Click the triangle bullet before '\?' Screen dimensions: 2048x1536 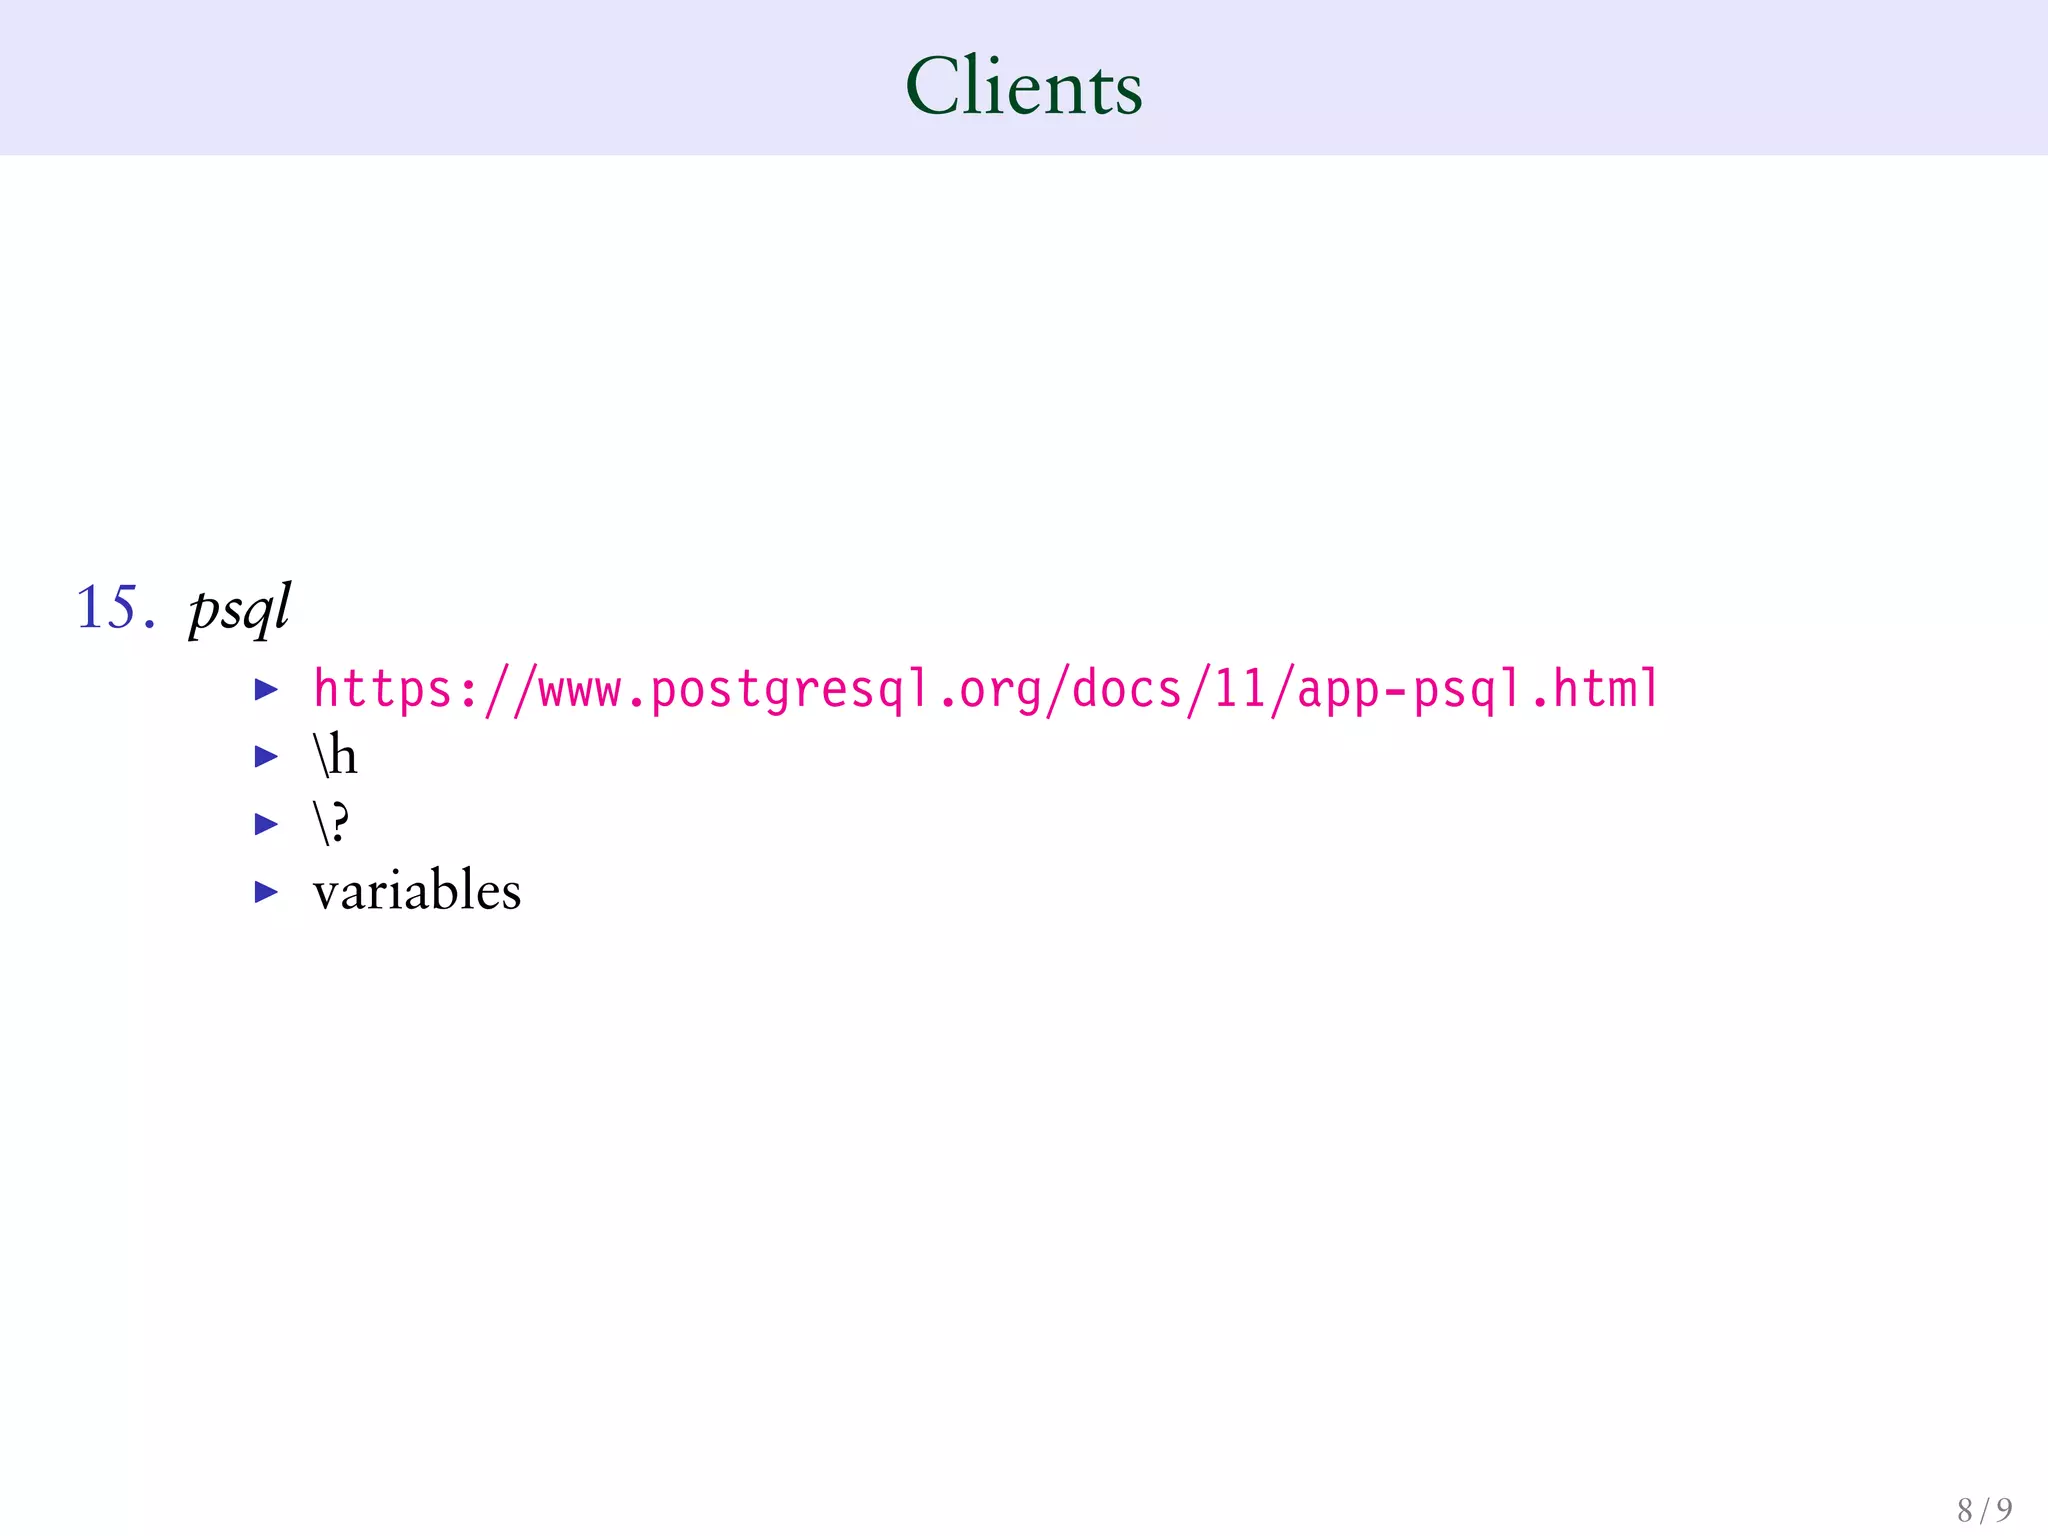coord(266,824)
